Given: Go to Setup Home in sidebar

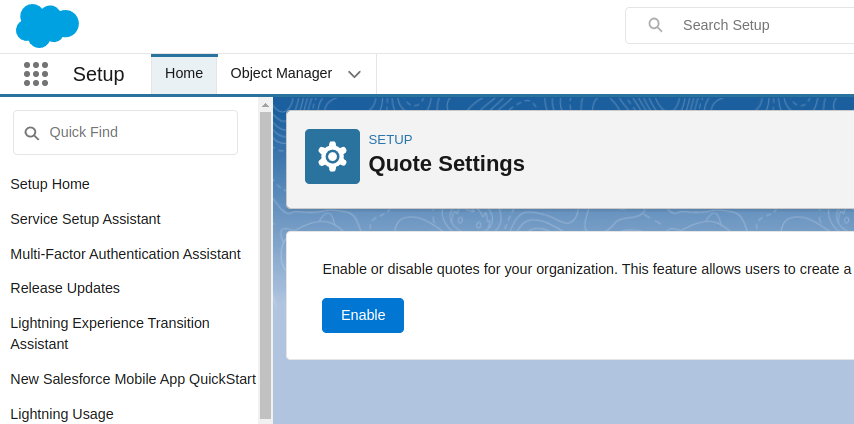Looking at the screenshot, I should [50, 184].
